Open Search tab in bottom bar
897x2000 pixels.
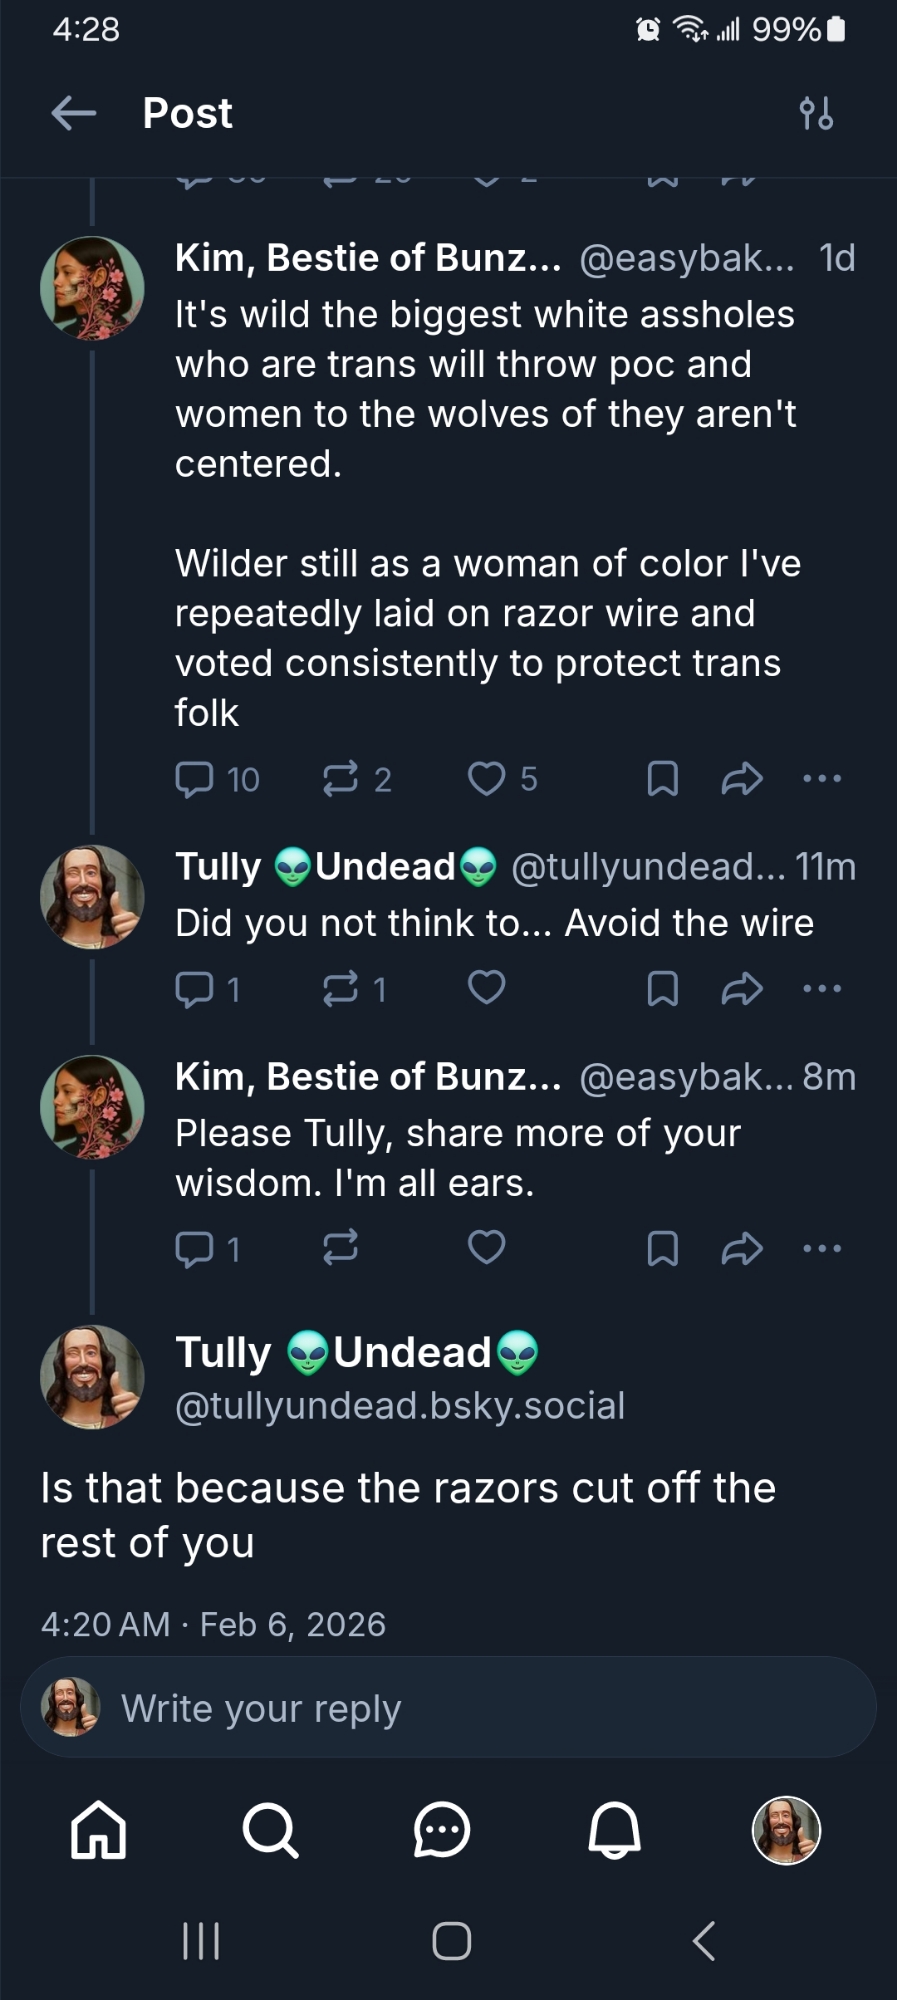click(x=270, y=1831)
